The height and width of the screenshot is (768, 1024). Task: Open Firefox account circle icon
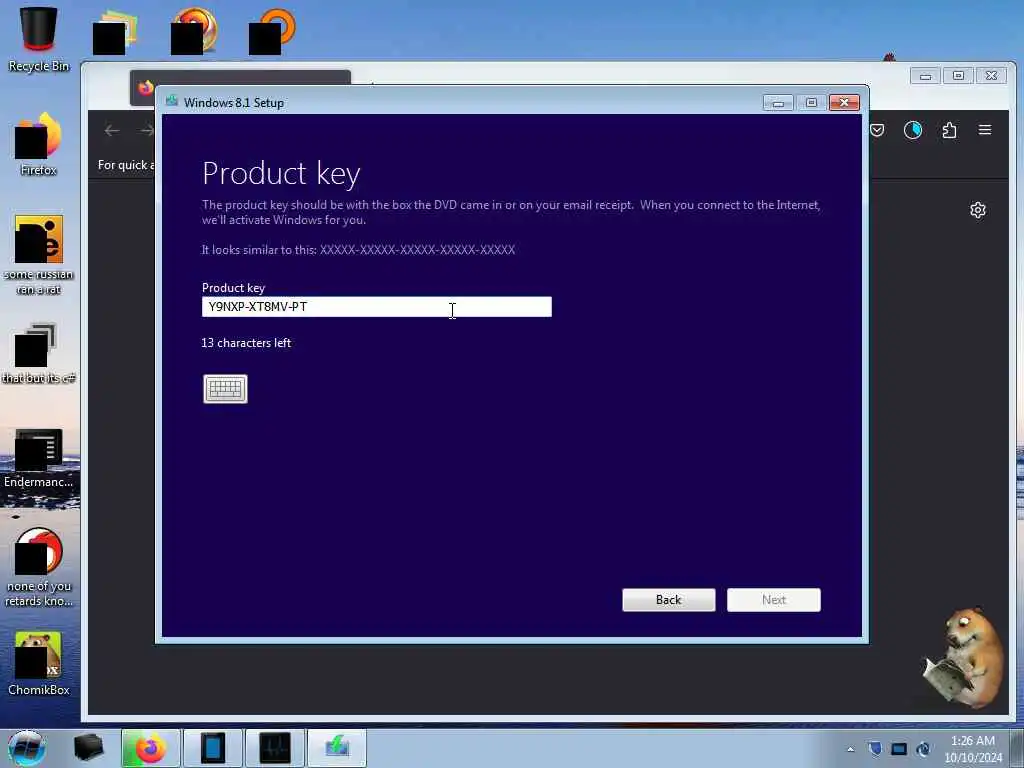click(913, 130)
